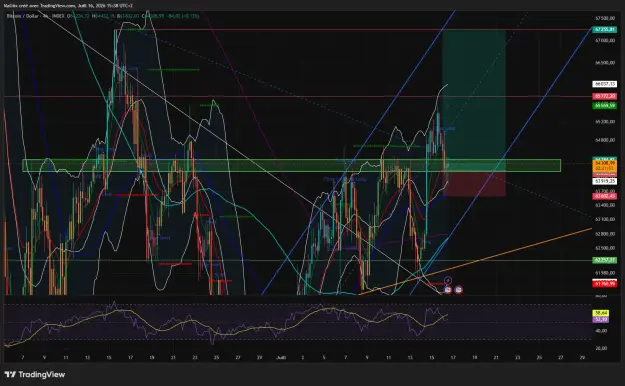Click the 67 500,00 price scale tick
This screenshot has height=386, width=625.
(604, 18)
